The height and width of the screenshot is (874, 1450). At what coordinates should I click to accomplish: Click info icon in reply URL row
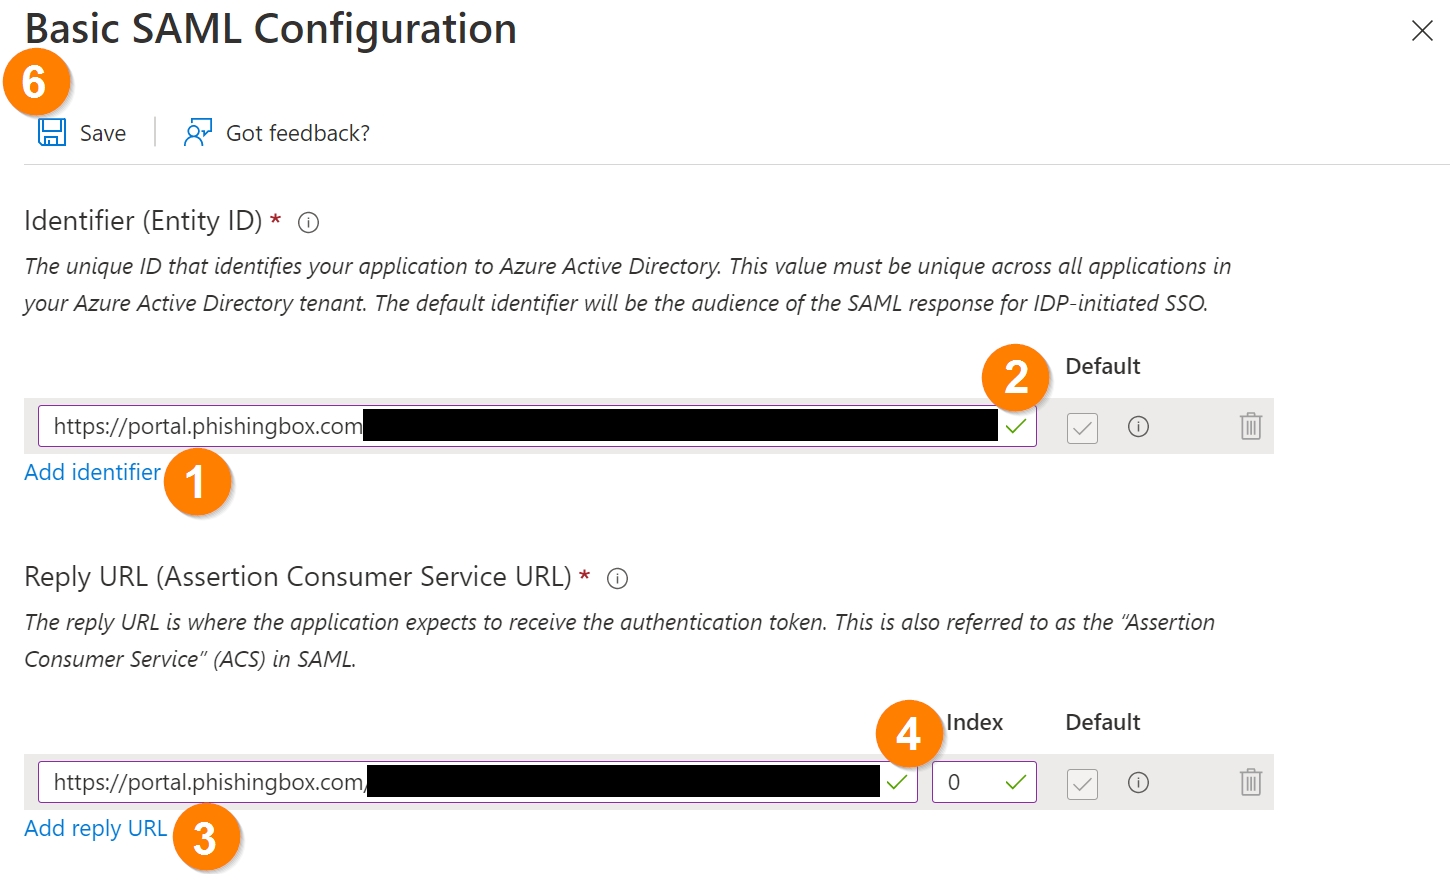click(x=1138, y=783)
